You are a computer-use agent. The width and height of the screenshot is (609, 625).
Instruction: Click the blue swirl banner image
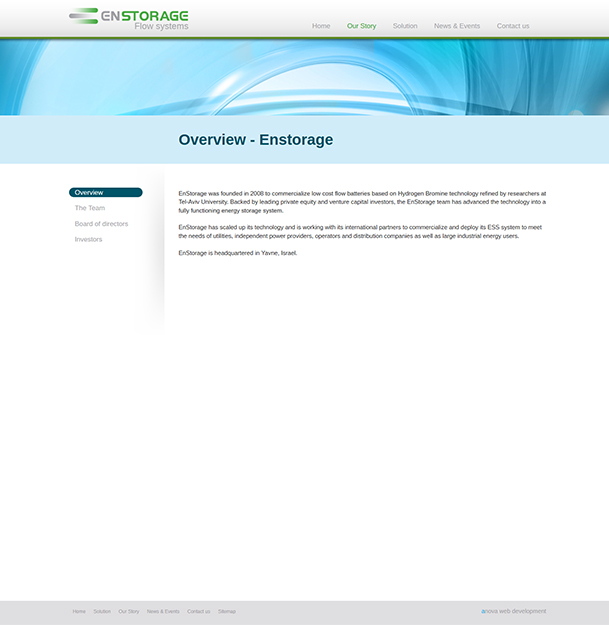[304, 77]
